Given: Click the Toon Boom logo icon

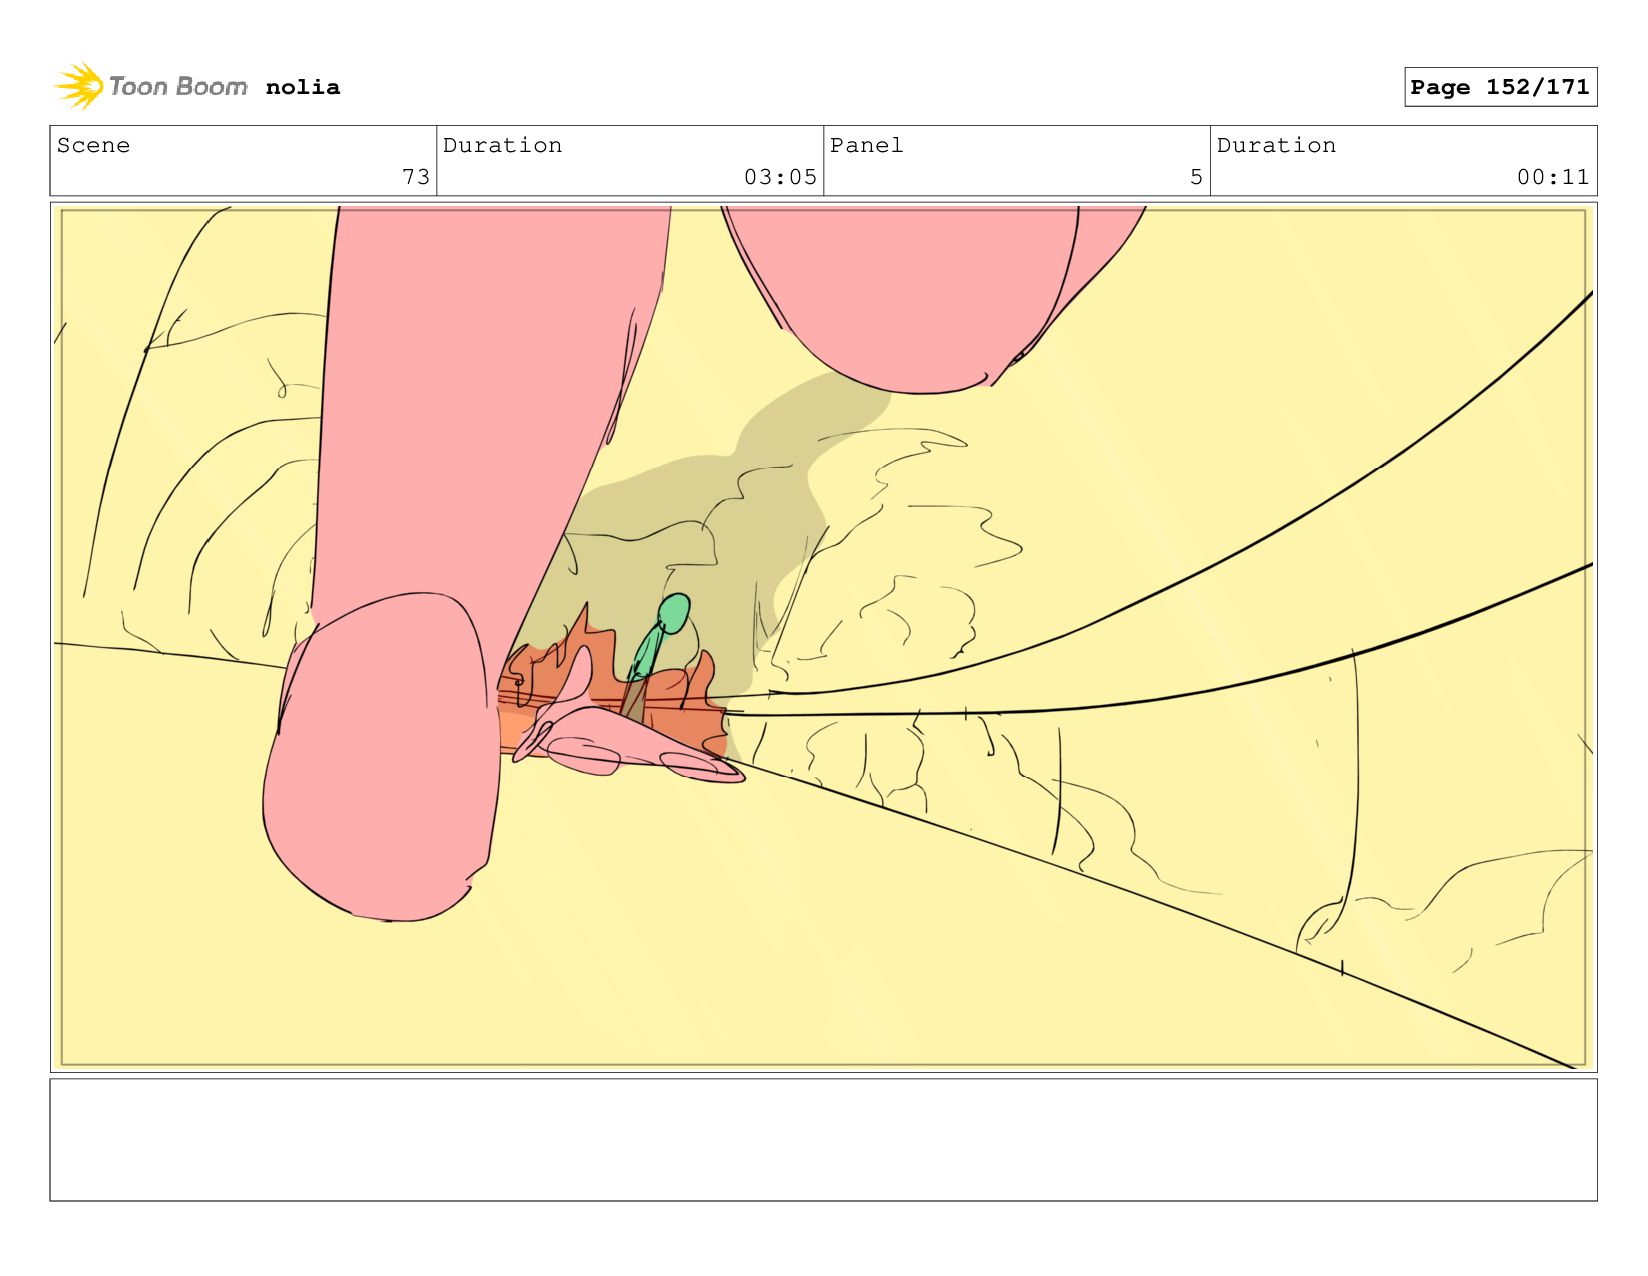Looking at the screenshot, I should (x=79, y=86).
